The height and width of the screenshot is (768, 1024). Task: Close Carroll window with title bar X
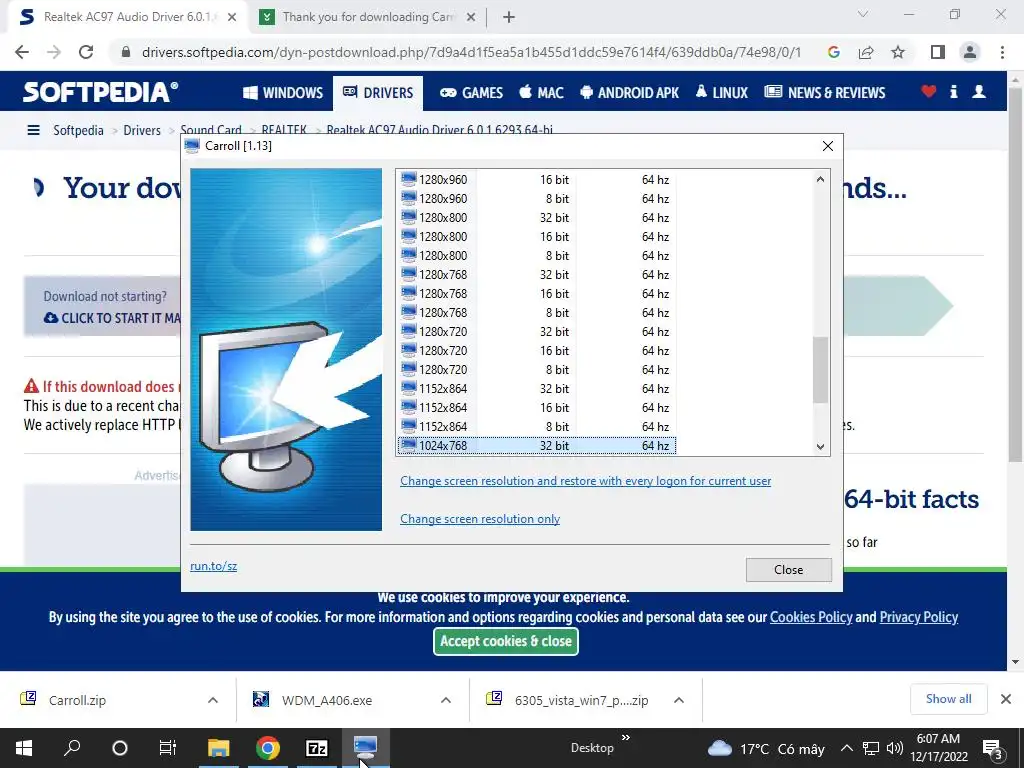point(827,146)
